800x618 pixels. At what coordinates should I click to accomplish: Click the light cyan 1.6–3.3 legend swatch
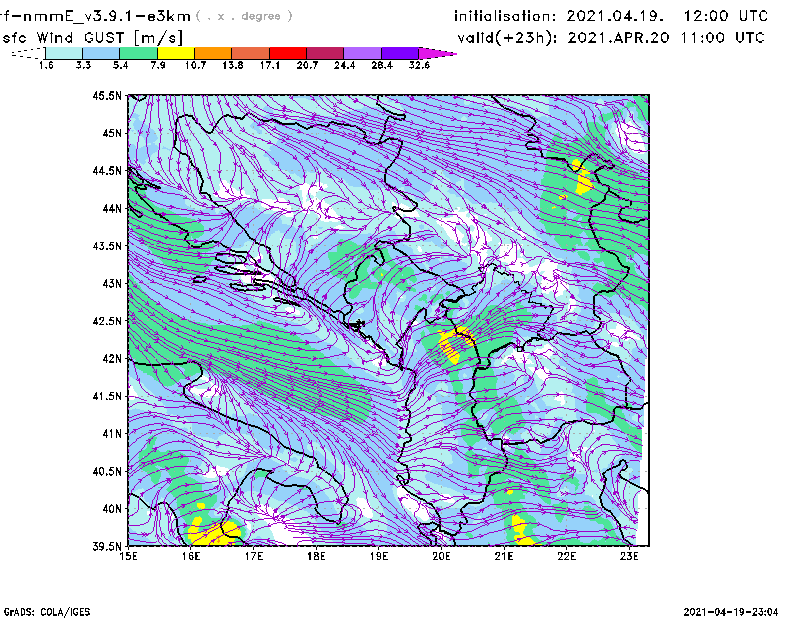coord(64,53)
